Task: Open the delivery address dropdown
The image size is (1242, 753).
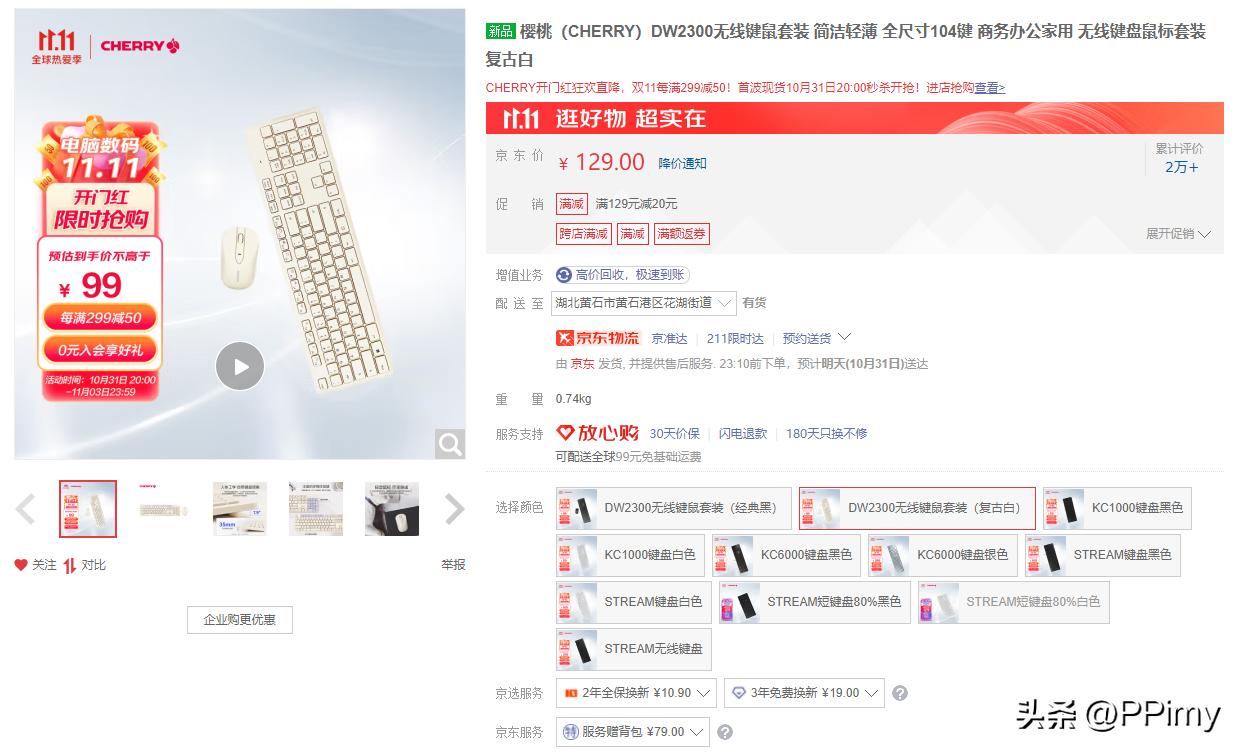Action: (644, 303)
